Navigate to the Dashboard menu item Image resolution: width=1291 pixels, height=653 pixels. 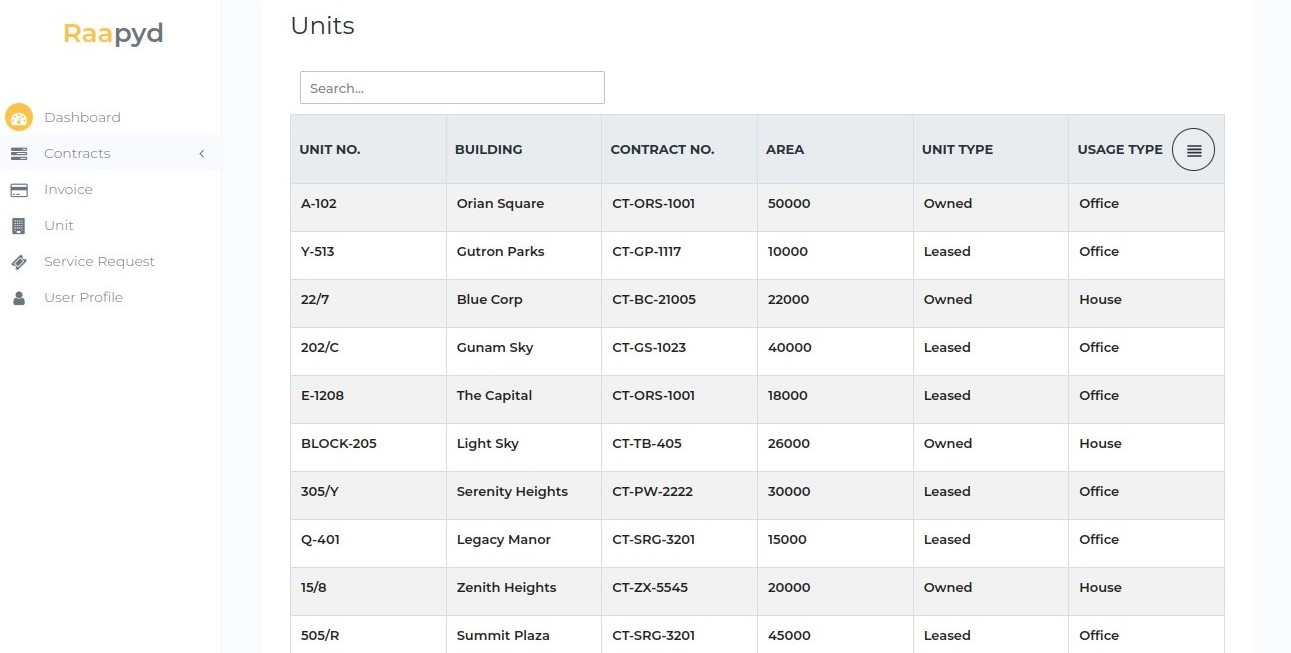[82, 117]
